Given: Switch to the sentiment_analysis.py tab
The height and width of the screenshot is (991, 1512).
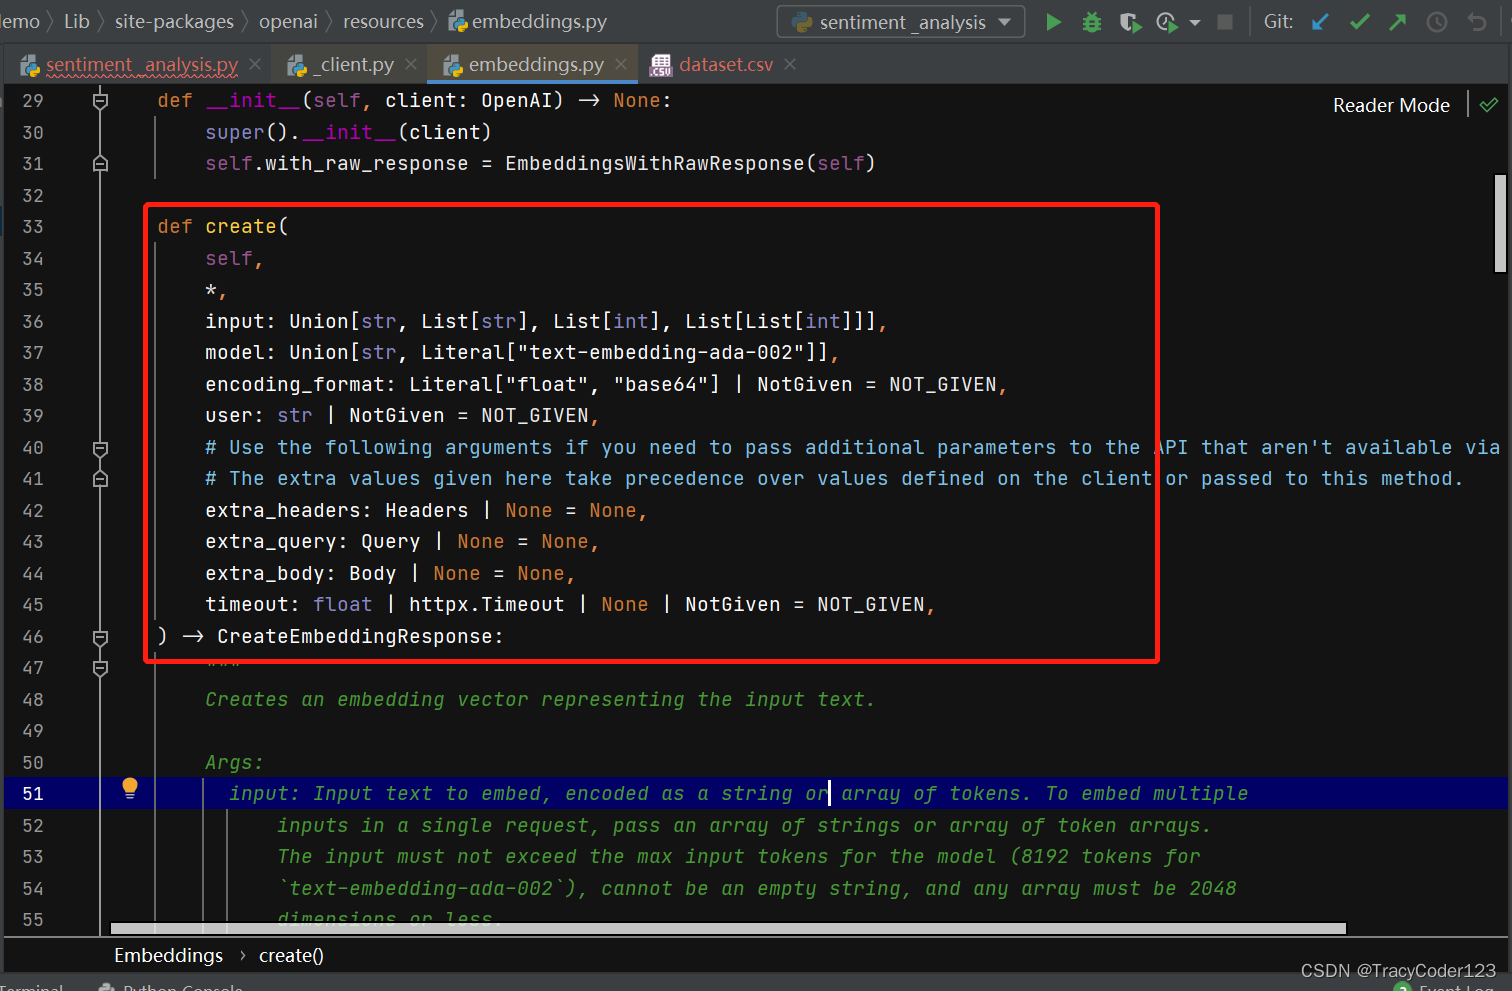Looking at the screenshot, I should point(141,65).
